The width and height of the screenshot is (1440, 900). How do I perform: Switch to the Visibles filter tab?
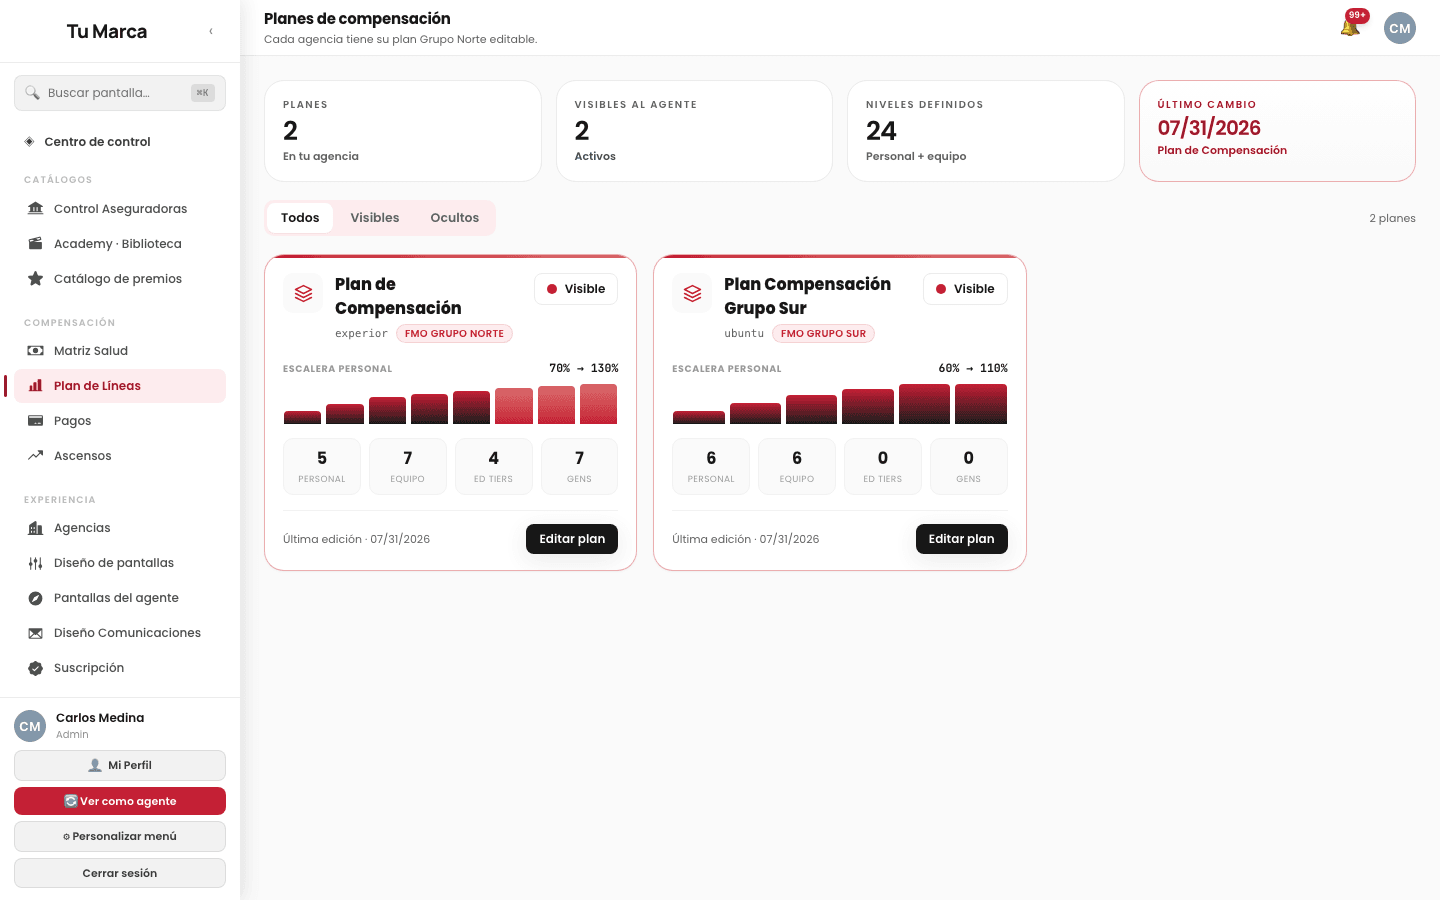click(x=375, y=218)
